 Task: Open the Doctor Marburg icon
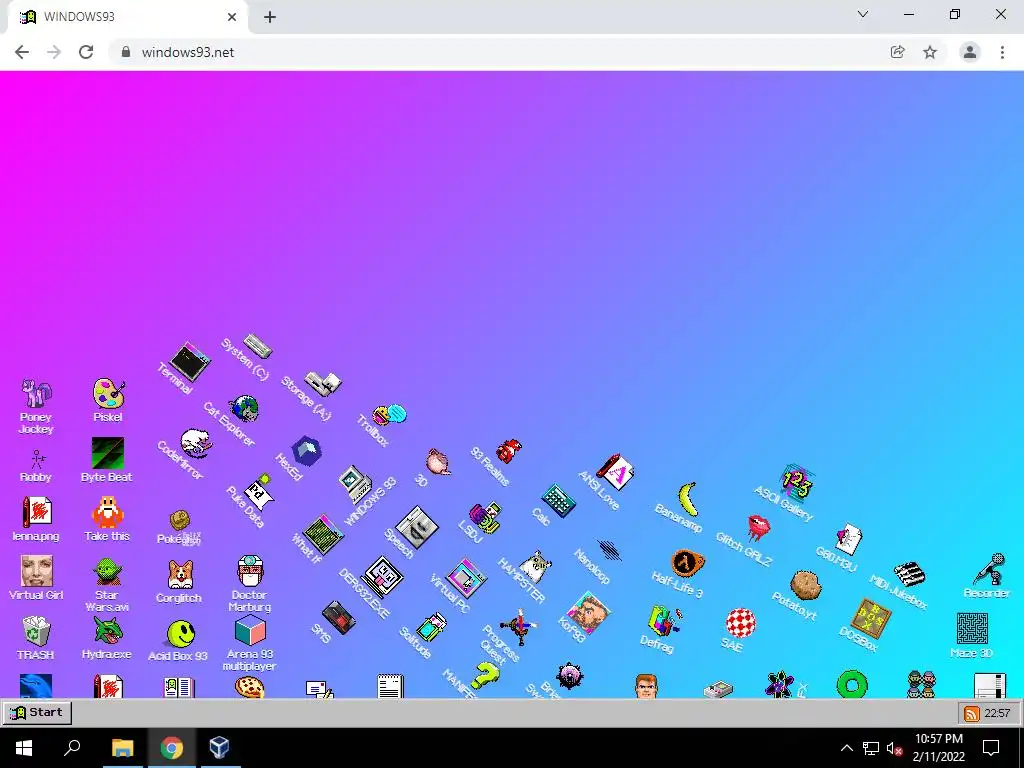pos(250,571)
